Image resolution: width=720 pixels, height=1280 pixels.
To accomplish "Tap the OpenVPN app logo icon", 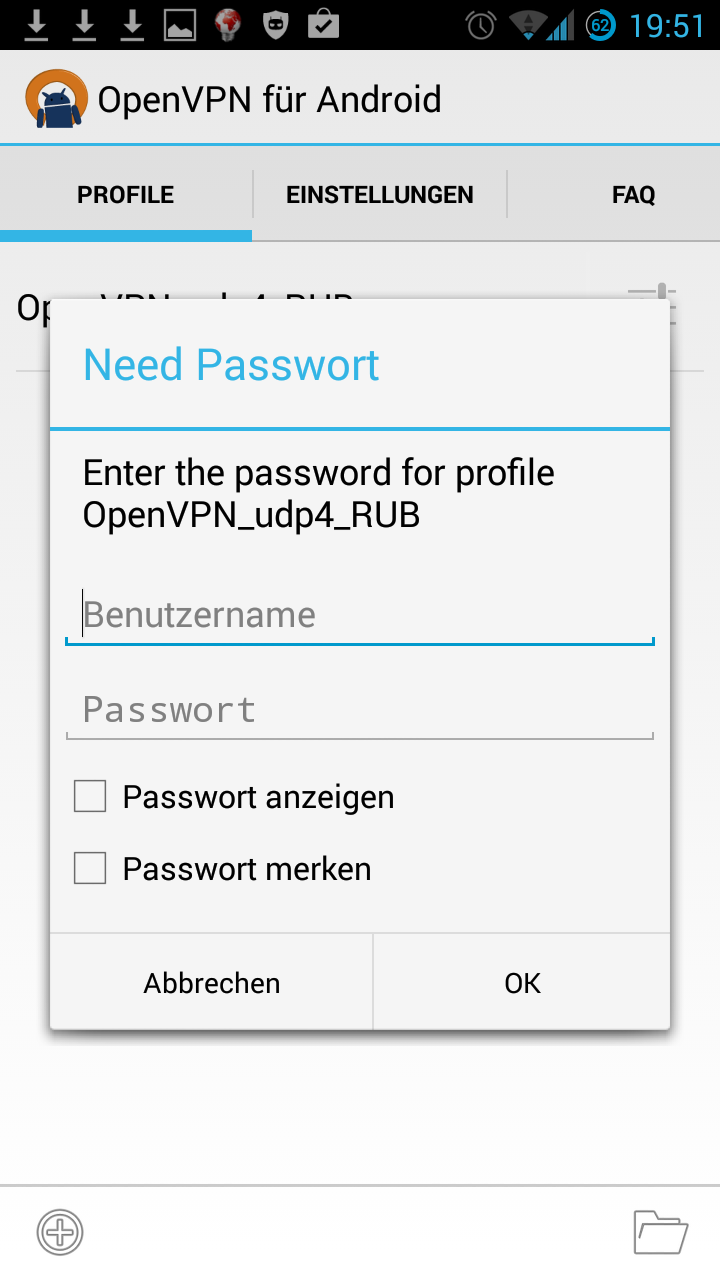I will click(x=56, y=99).
